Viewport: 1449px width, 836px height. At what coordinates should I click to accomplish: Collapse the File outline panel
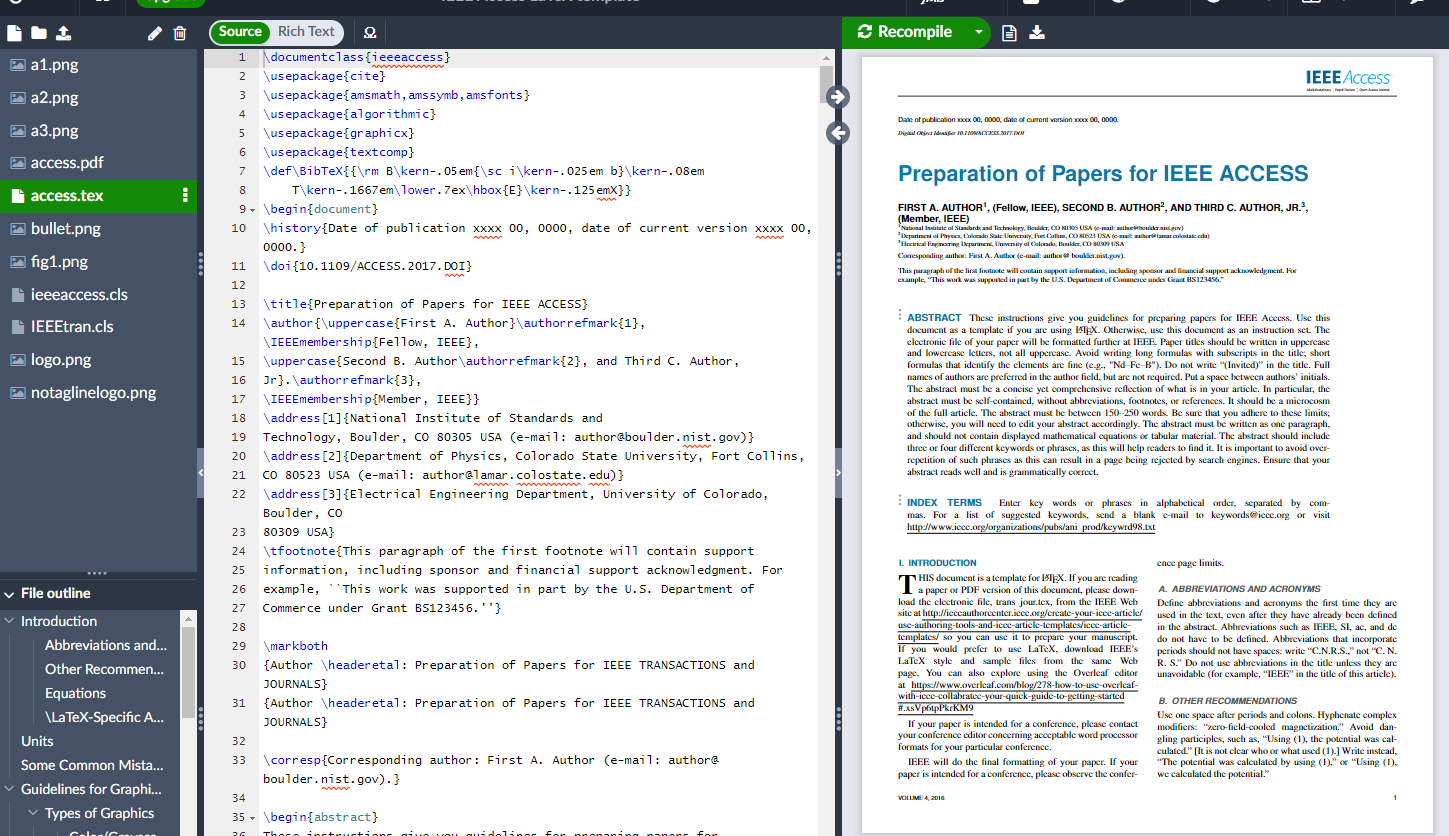point(9,593)
